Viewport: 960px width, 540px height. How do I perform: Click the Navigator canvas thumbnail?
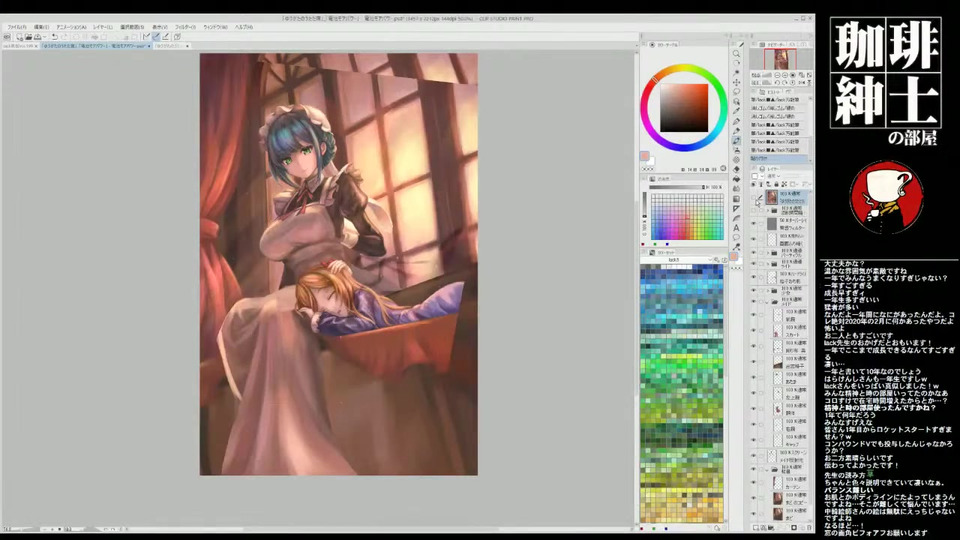pos(781,59)
